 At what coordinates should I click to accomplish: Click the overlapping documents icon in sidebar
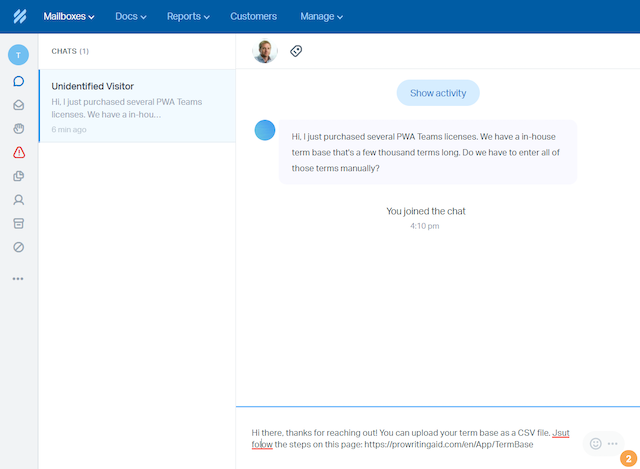pyautogui.click(x=18, y=176)
